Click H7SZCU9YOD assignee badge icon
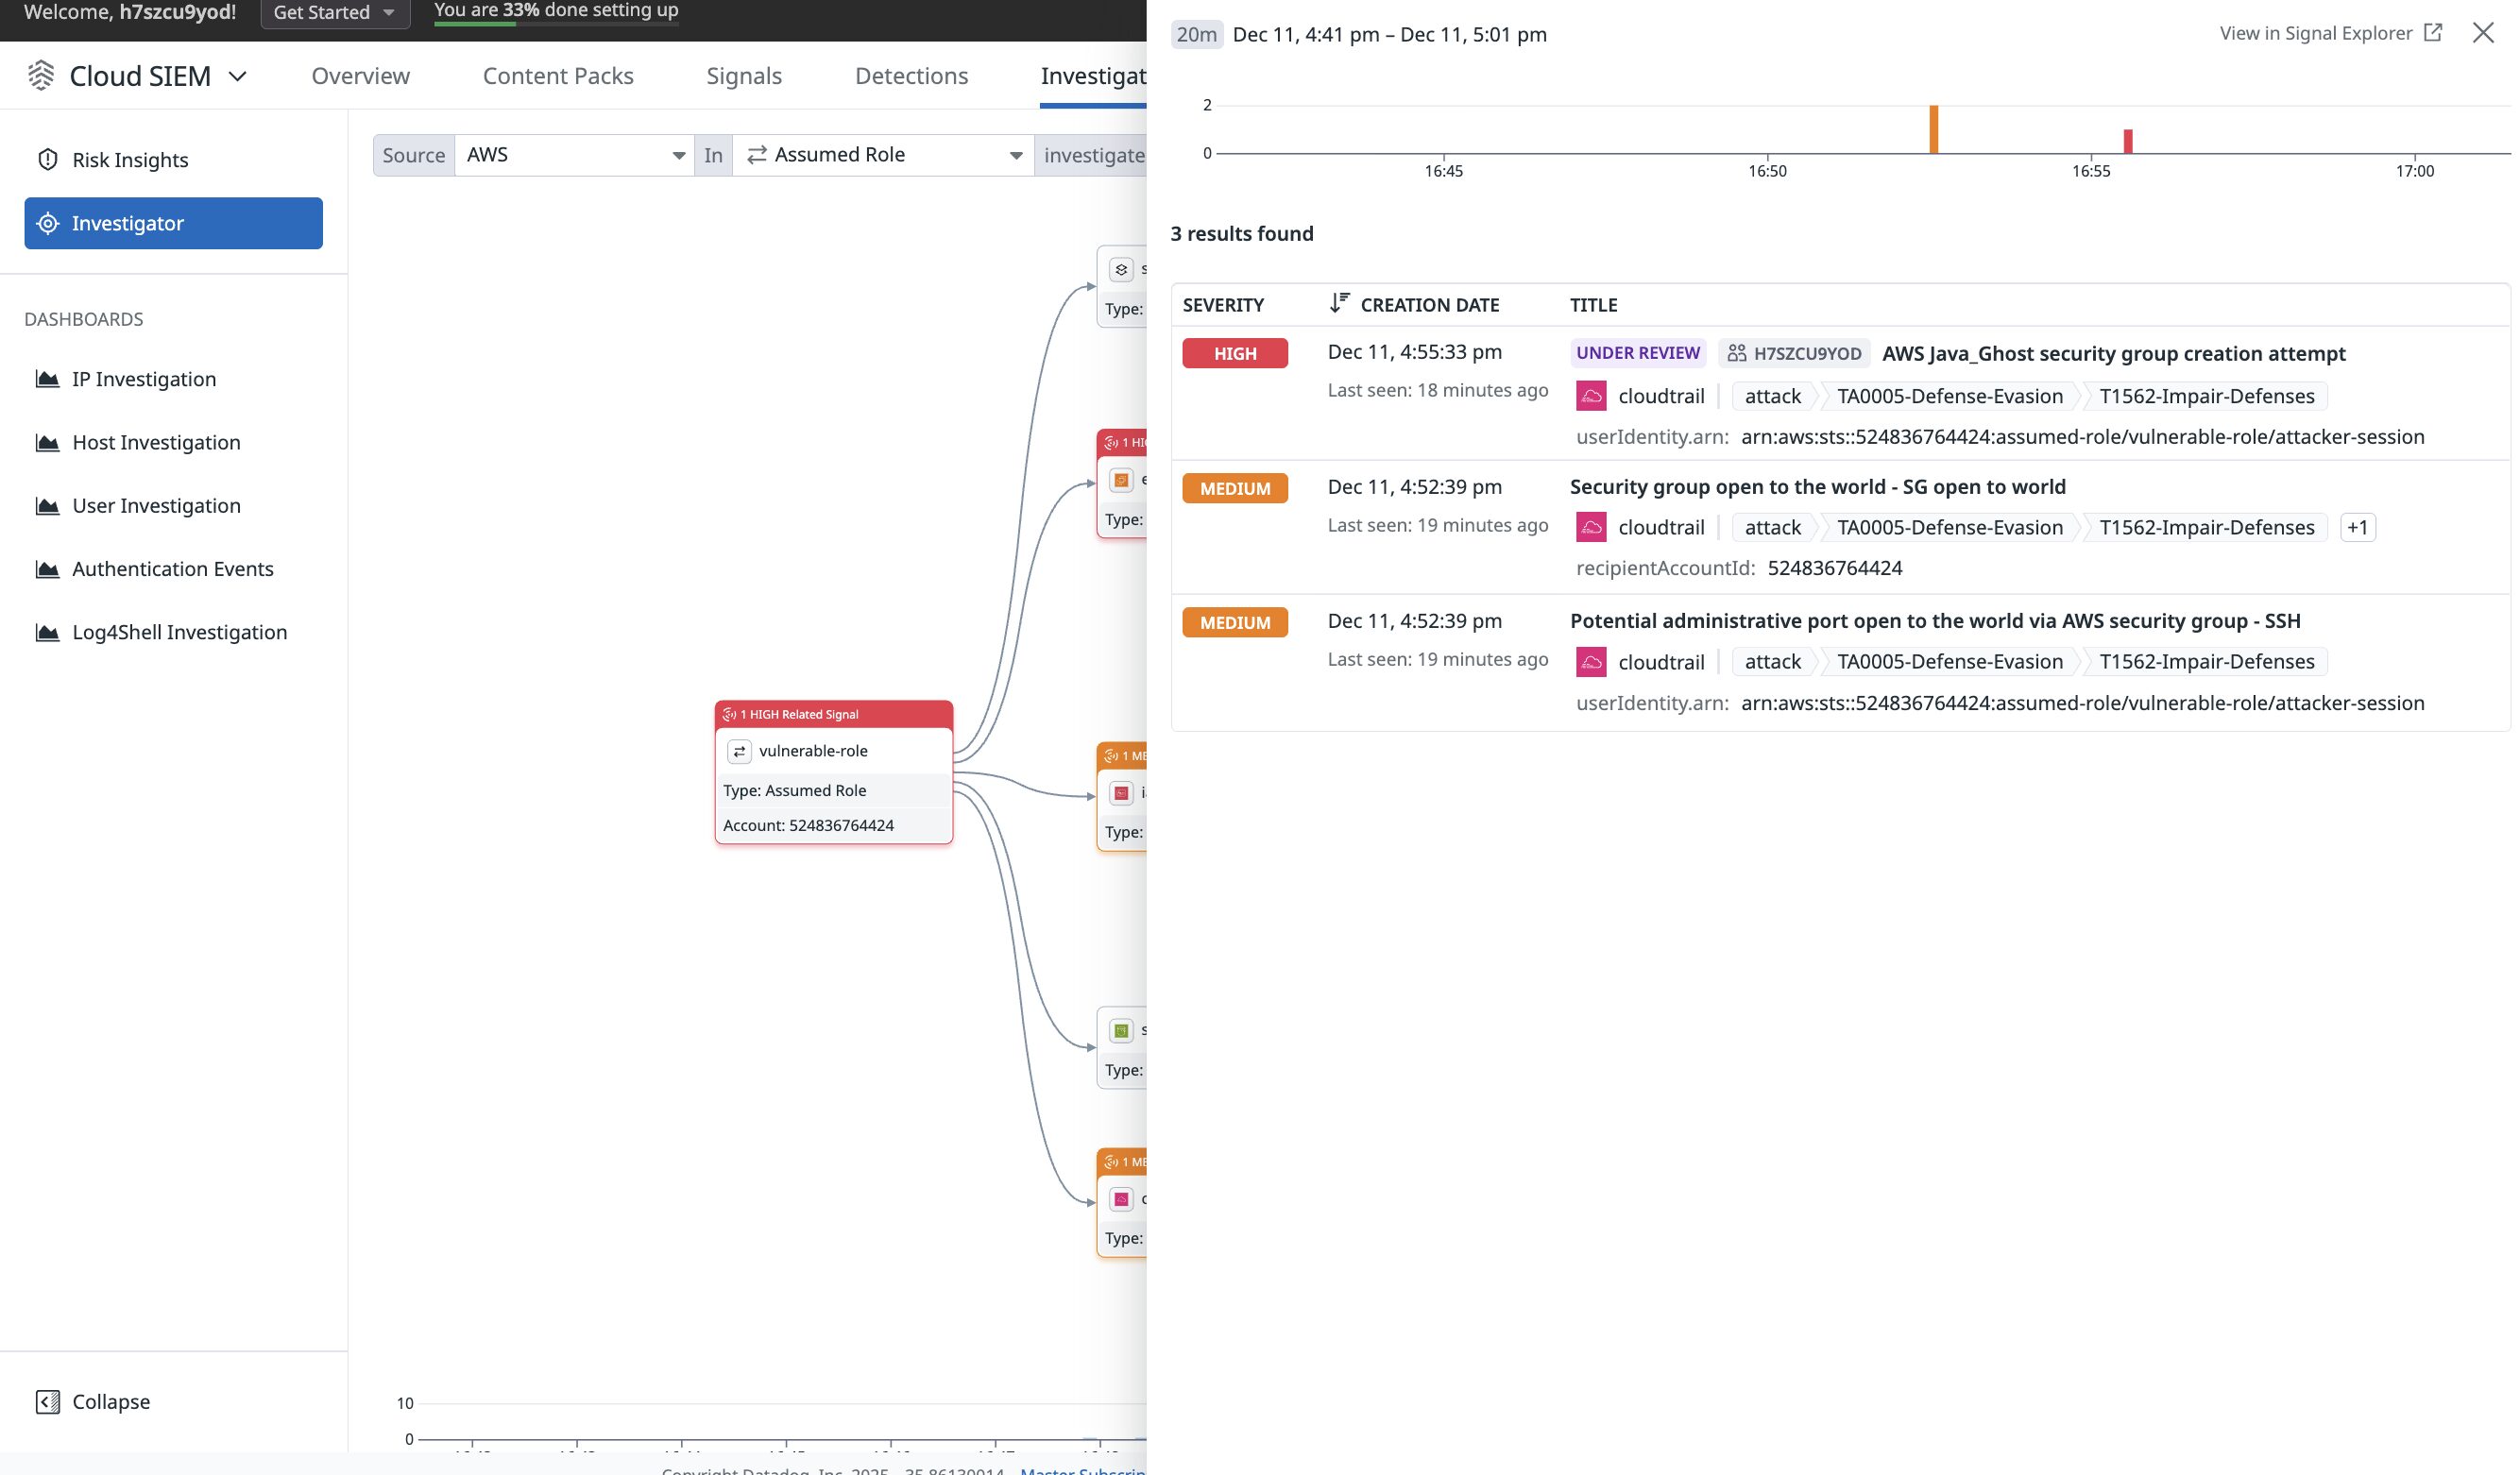This screenshot has width=2520, height=1475. coord(1737,353)
